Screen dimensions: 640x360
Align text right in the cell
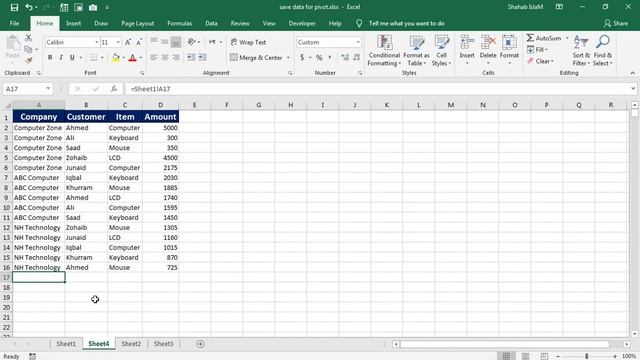[176, 58]
